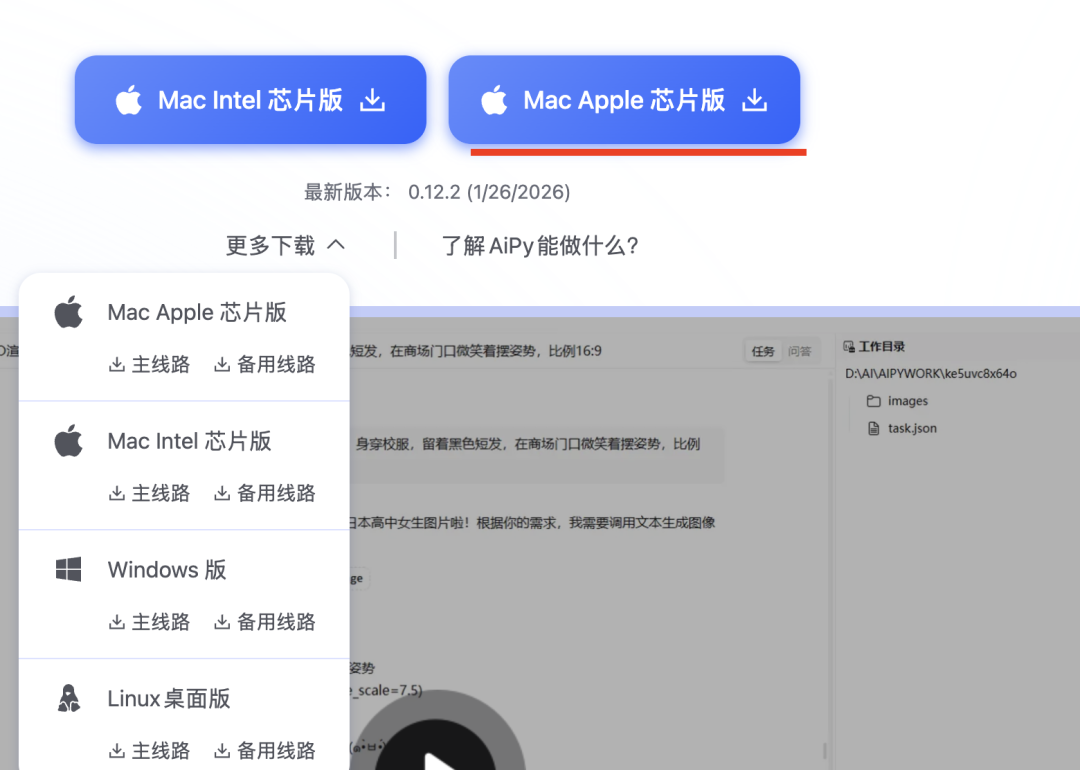1080x770 pixels.
Task: Click the download icon before Windows 主线路
Action: [118, 620]
